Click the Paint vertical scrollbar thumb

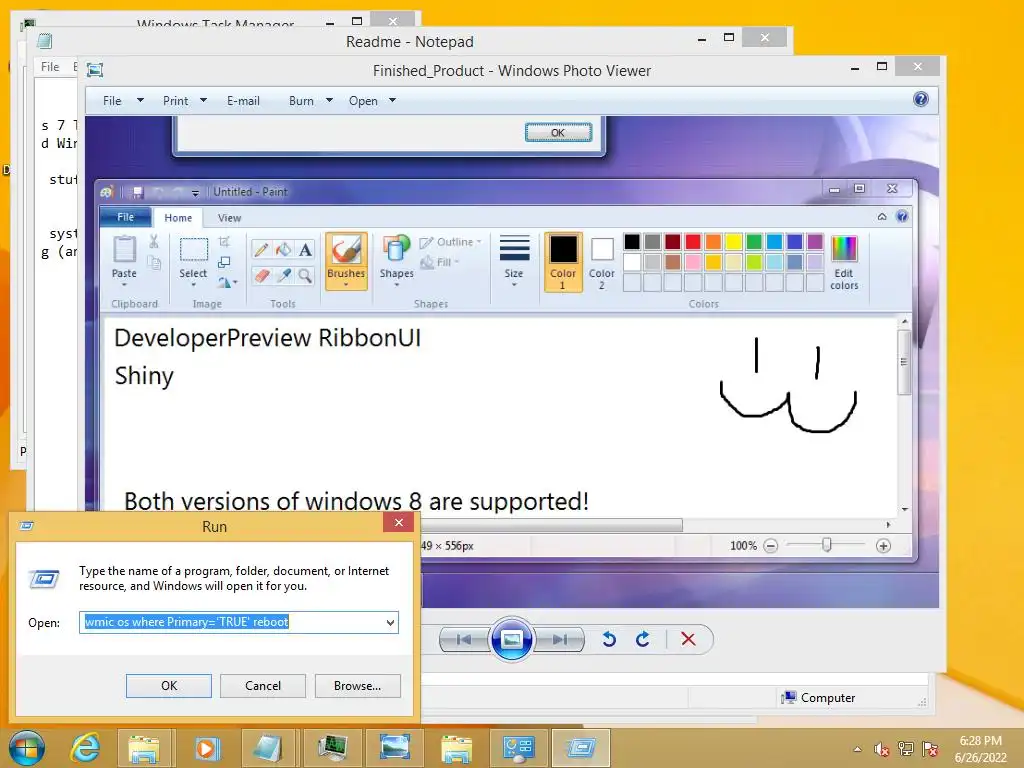(x=904, y=362)
